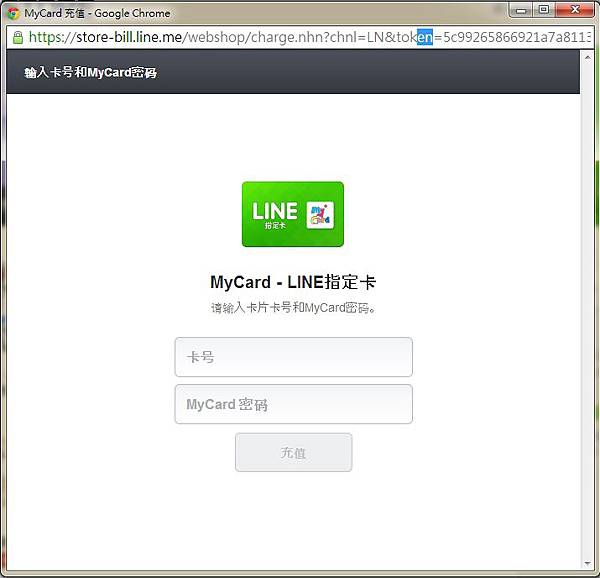
Task: Click the scrollbar up arrow
Action: click(x=588, y=57)
